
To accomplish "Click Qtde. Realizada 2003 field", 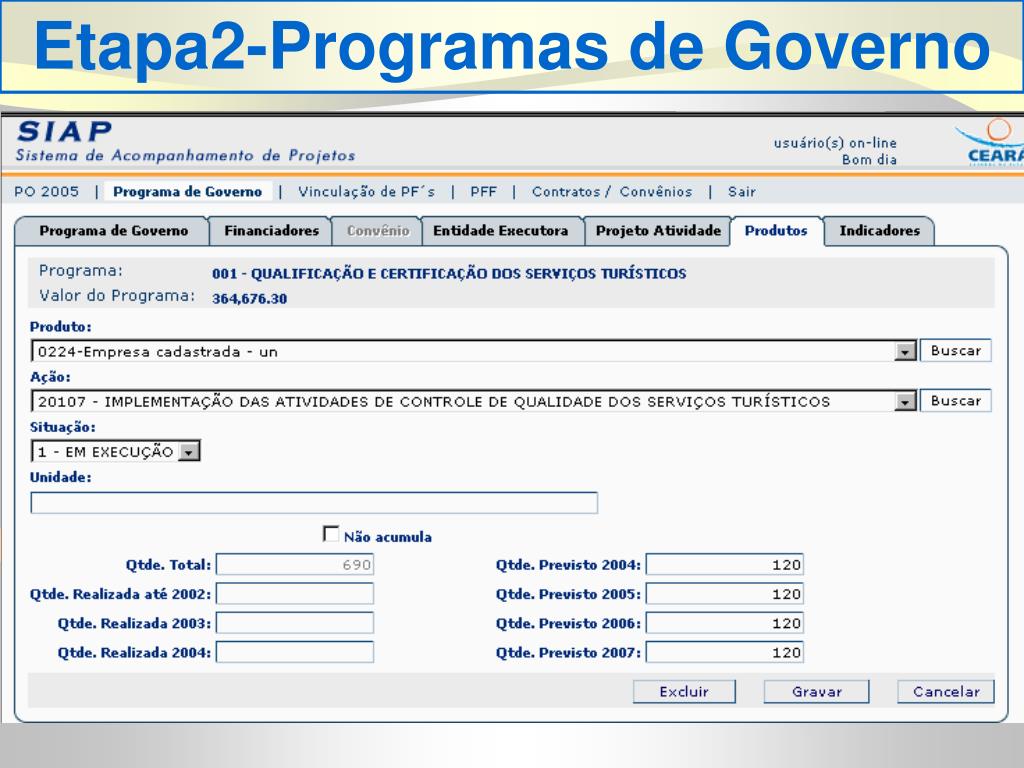I will pyautogui.click(x=295, y=623).
